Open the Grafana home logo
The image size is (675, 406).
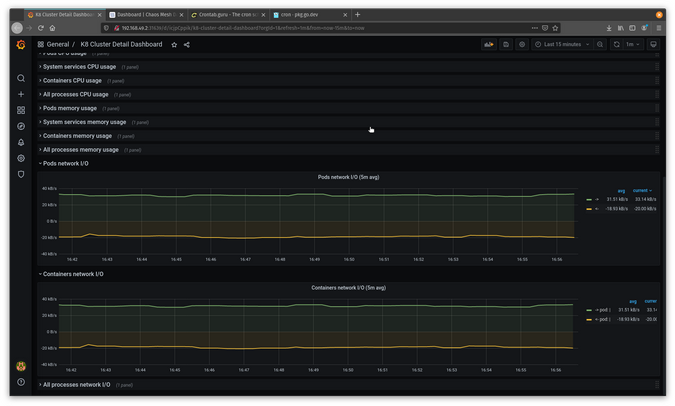(21, 45)
